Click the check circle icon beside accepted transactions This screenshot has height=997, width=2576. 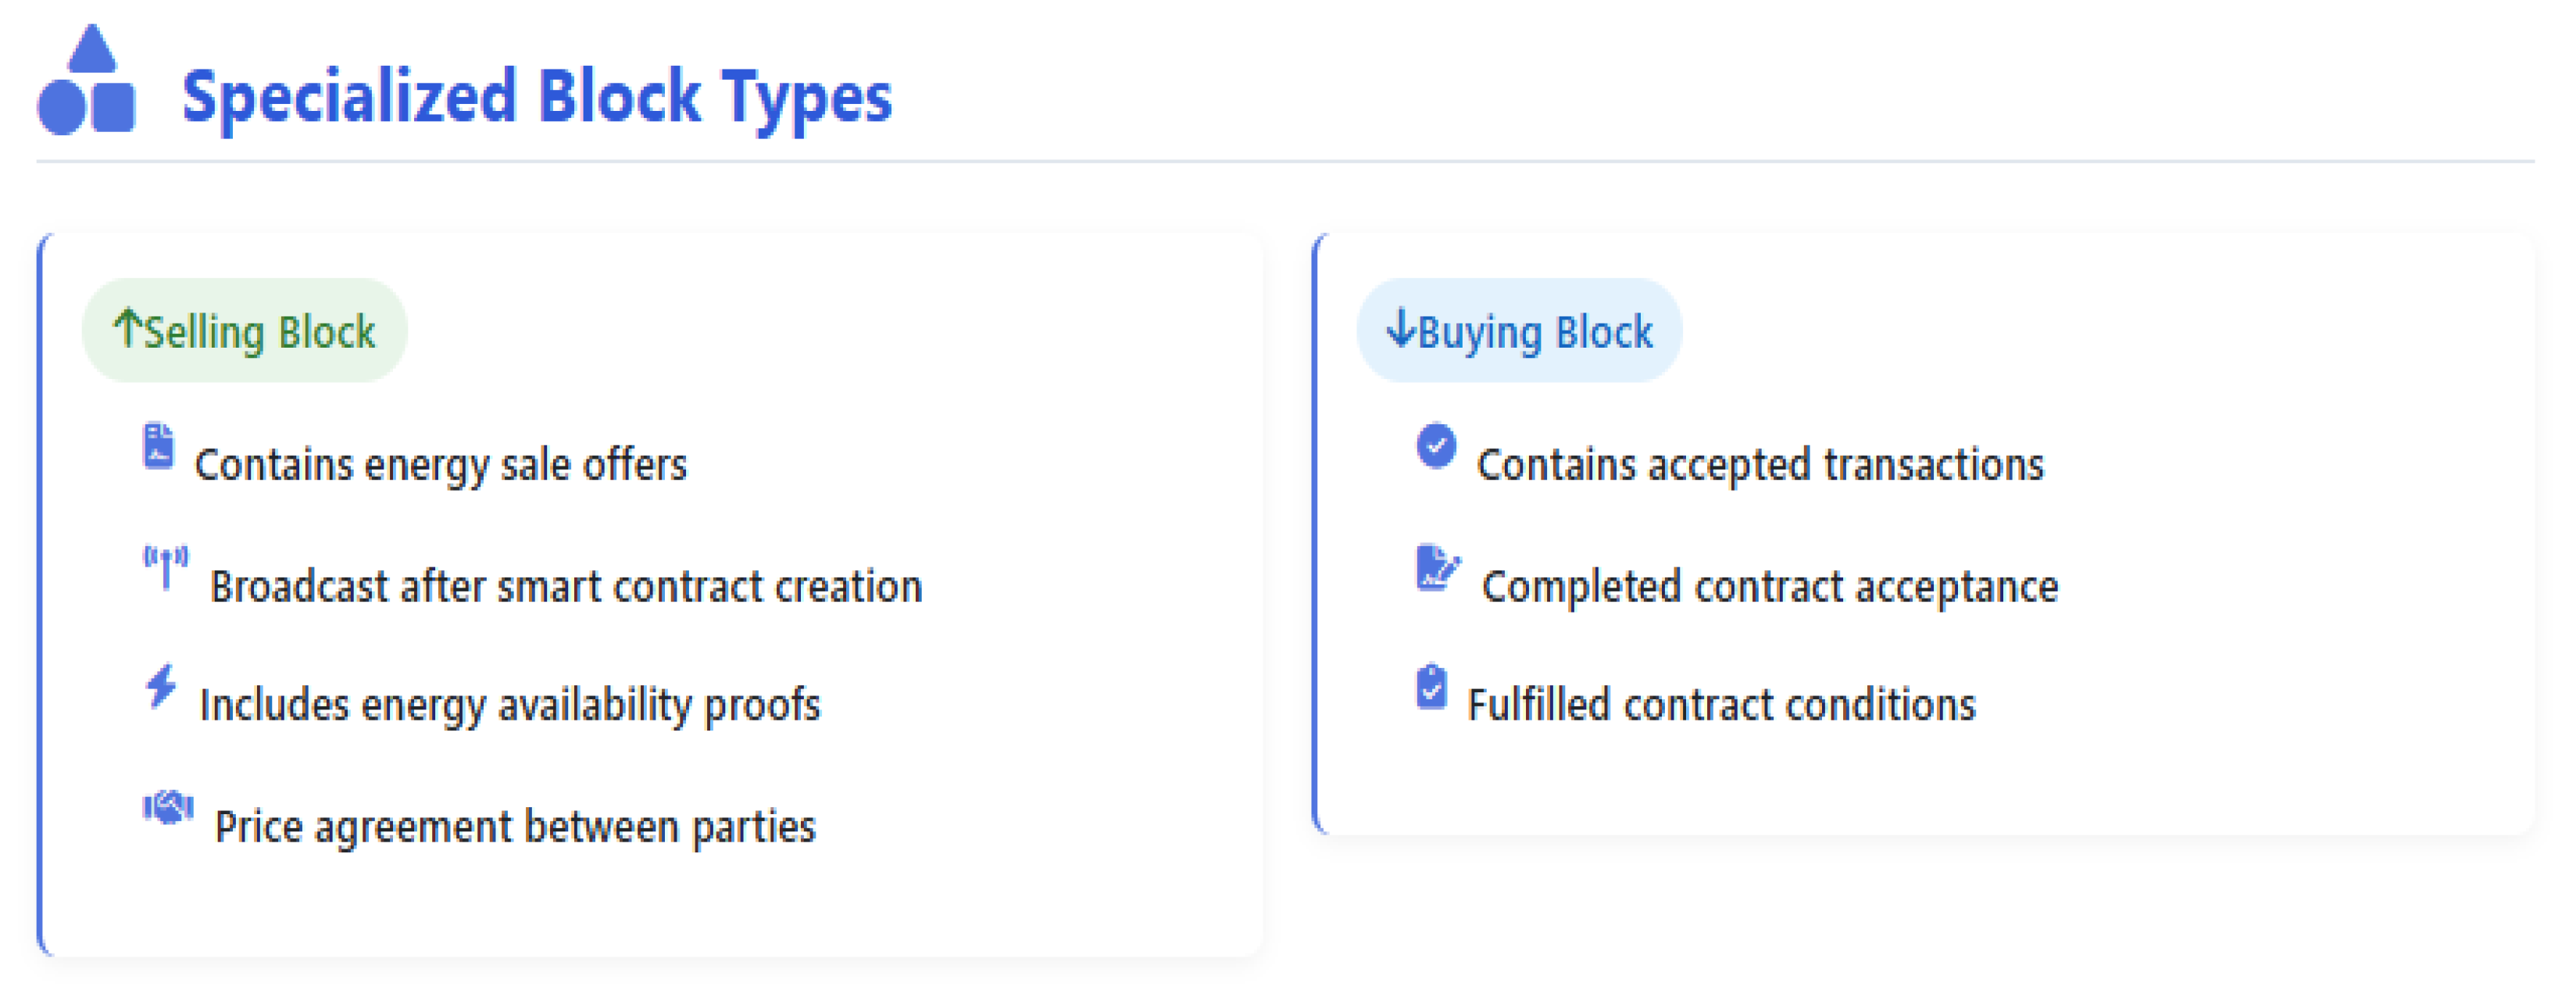coord(1436,445)
